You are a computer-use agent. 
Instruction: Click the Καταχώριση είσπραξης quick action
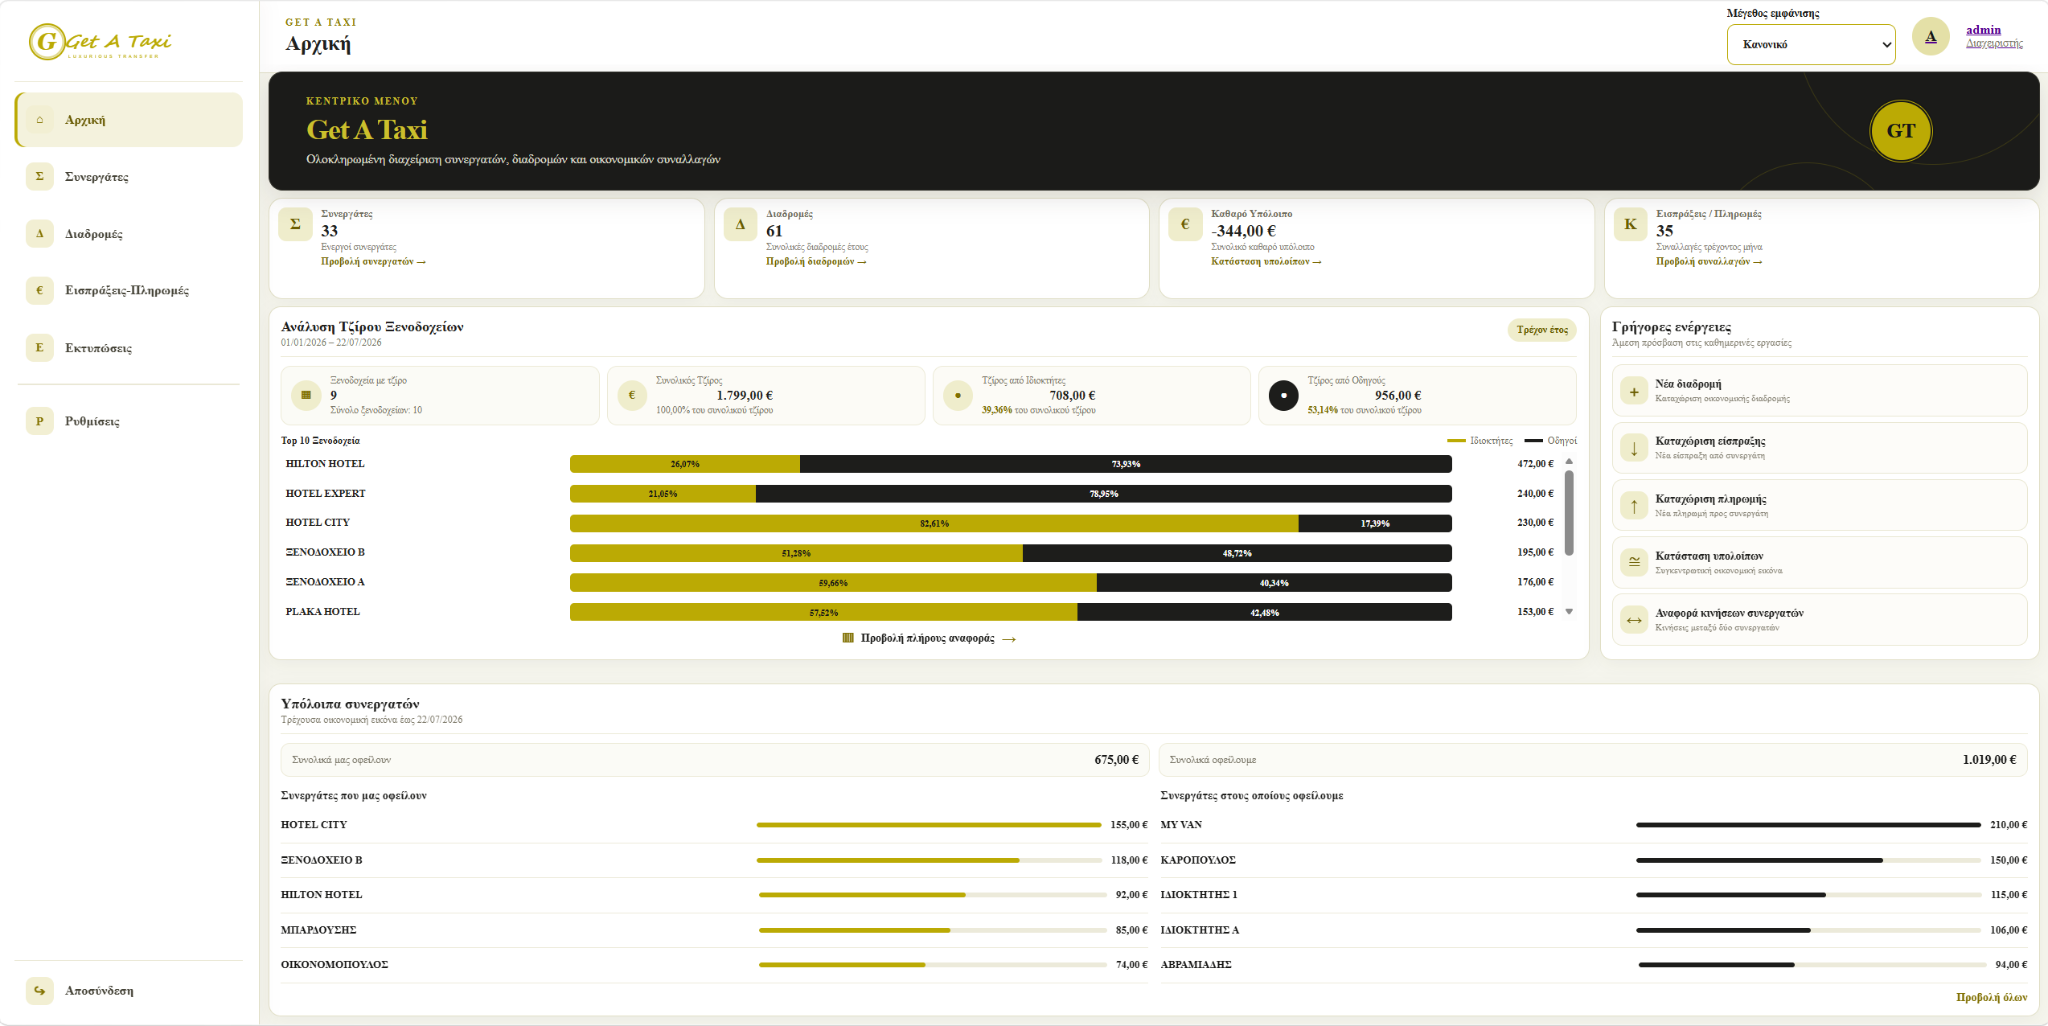[1820, 448]
